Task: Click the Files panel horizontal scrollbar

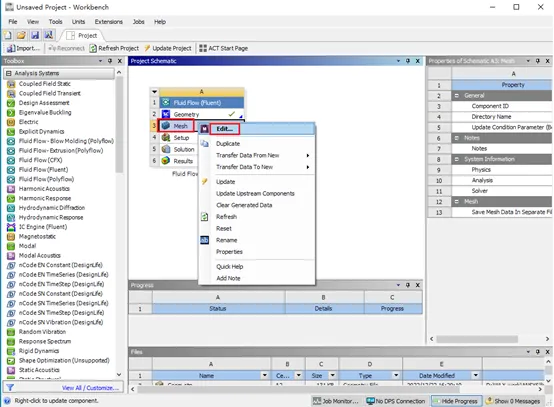Action: point(298,389)
